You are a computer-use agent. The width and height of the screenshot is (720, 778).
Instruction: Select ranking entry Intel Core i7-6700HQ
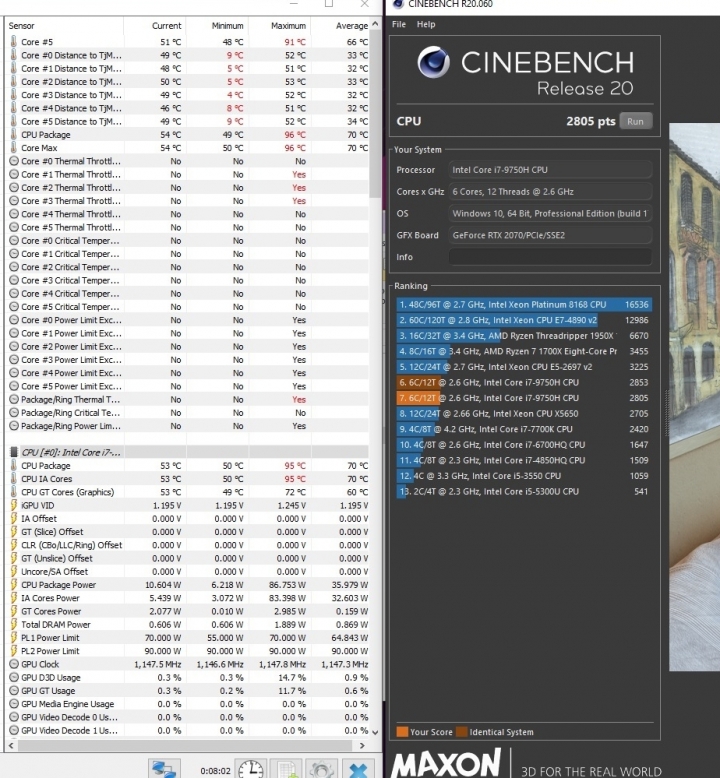(524, 445)
